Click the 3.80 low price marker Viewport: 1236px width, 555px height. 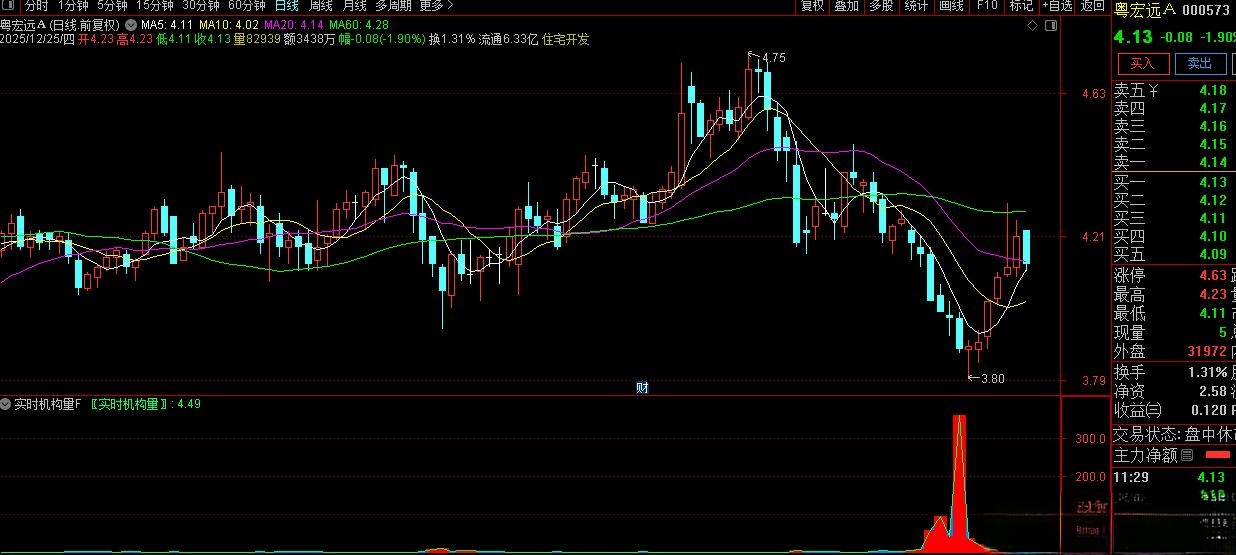tap(991, 378)
